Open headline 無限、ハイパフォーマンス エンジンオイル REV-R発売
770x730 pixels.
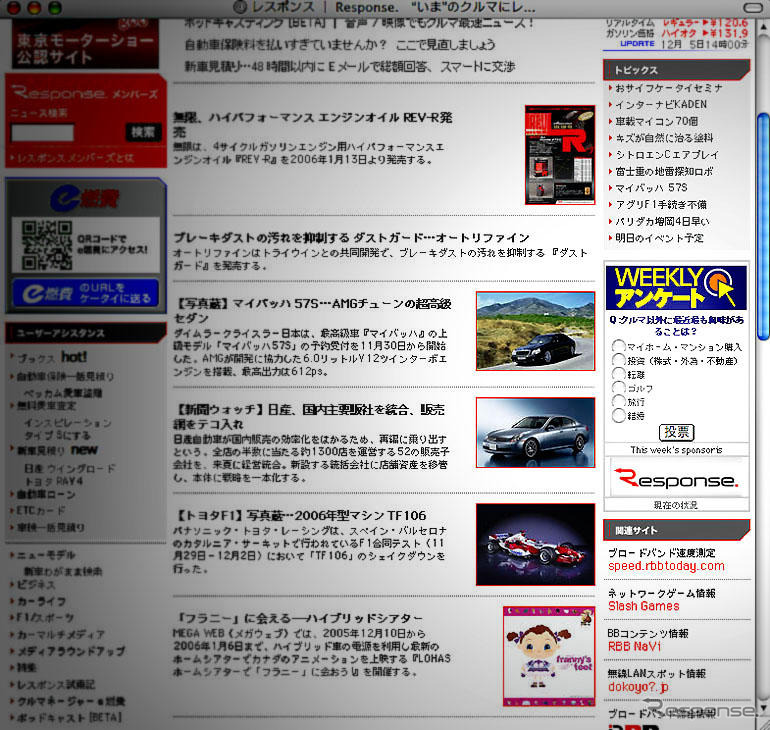coord(312,125)
